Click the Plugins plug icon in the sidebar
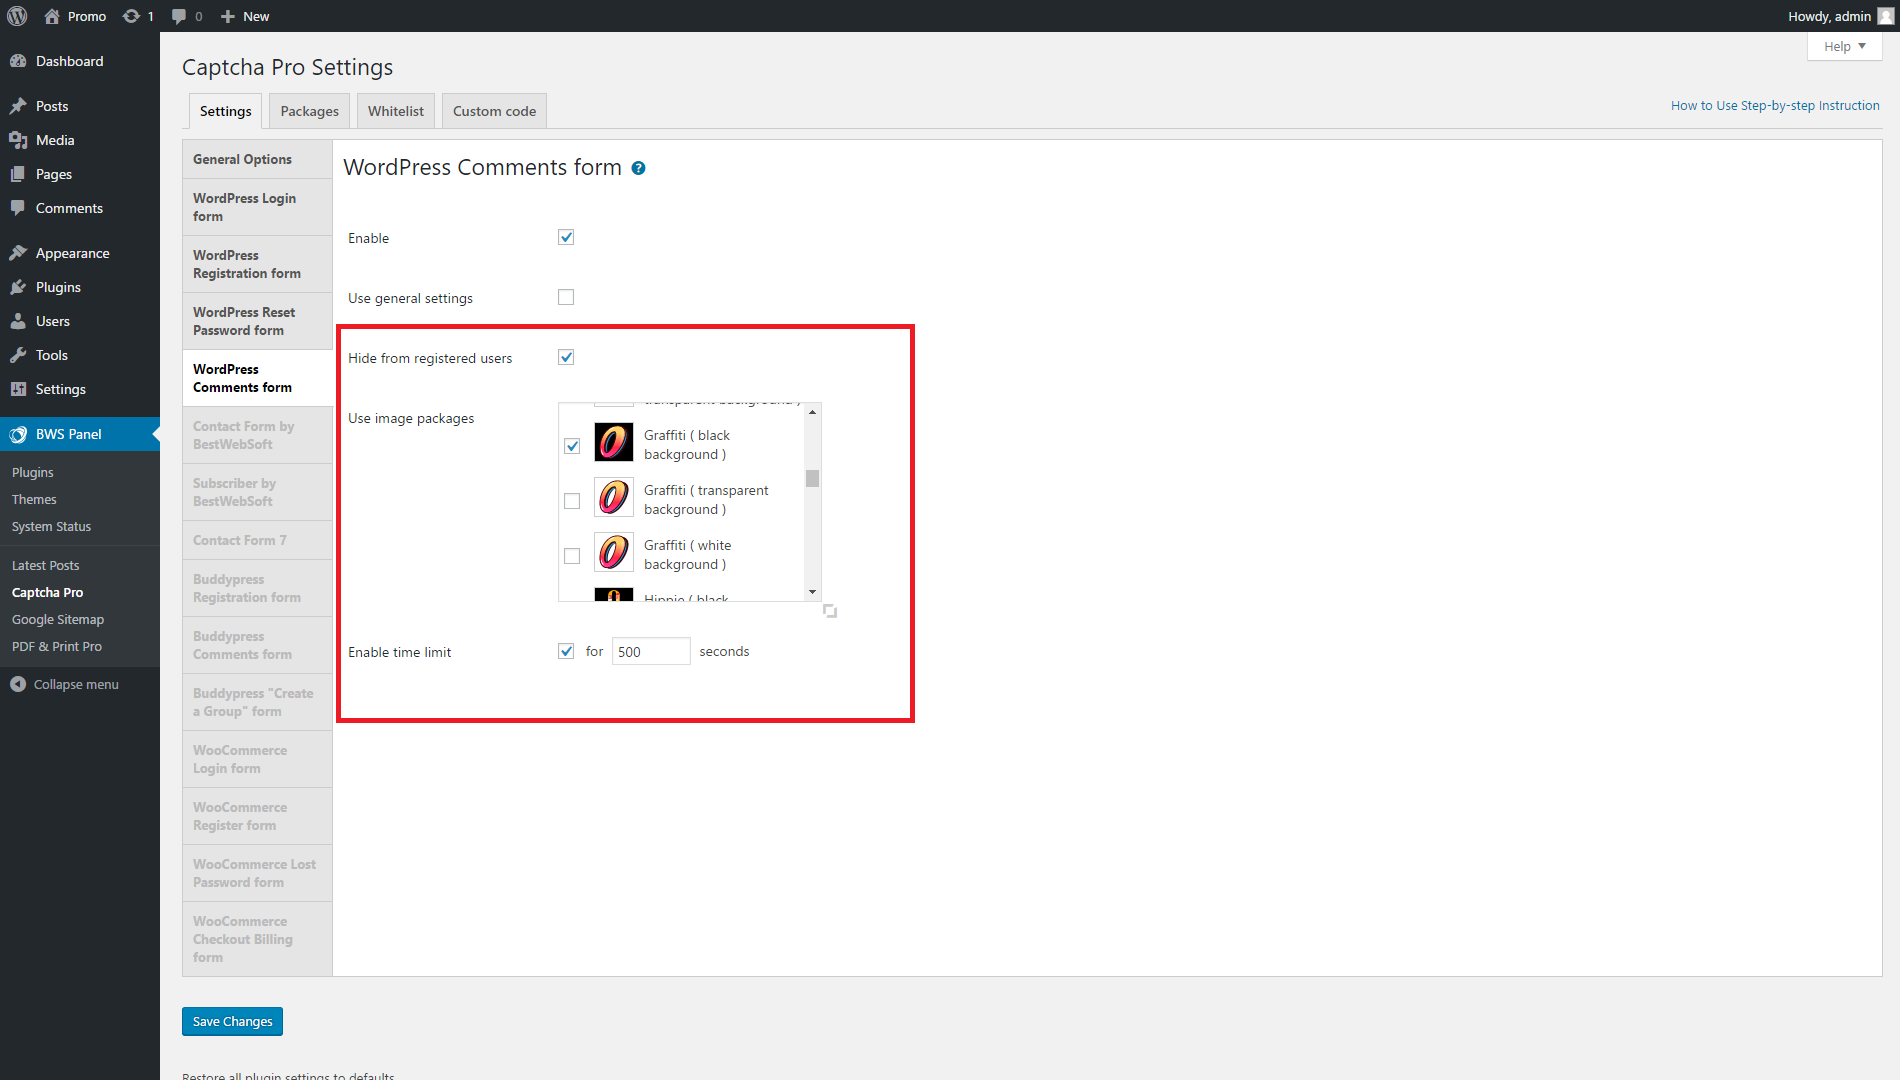Image resolution: width=1900 pixels, height=1080 pixels. (x=18, y=287)
